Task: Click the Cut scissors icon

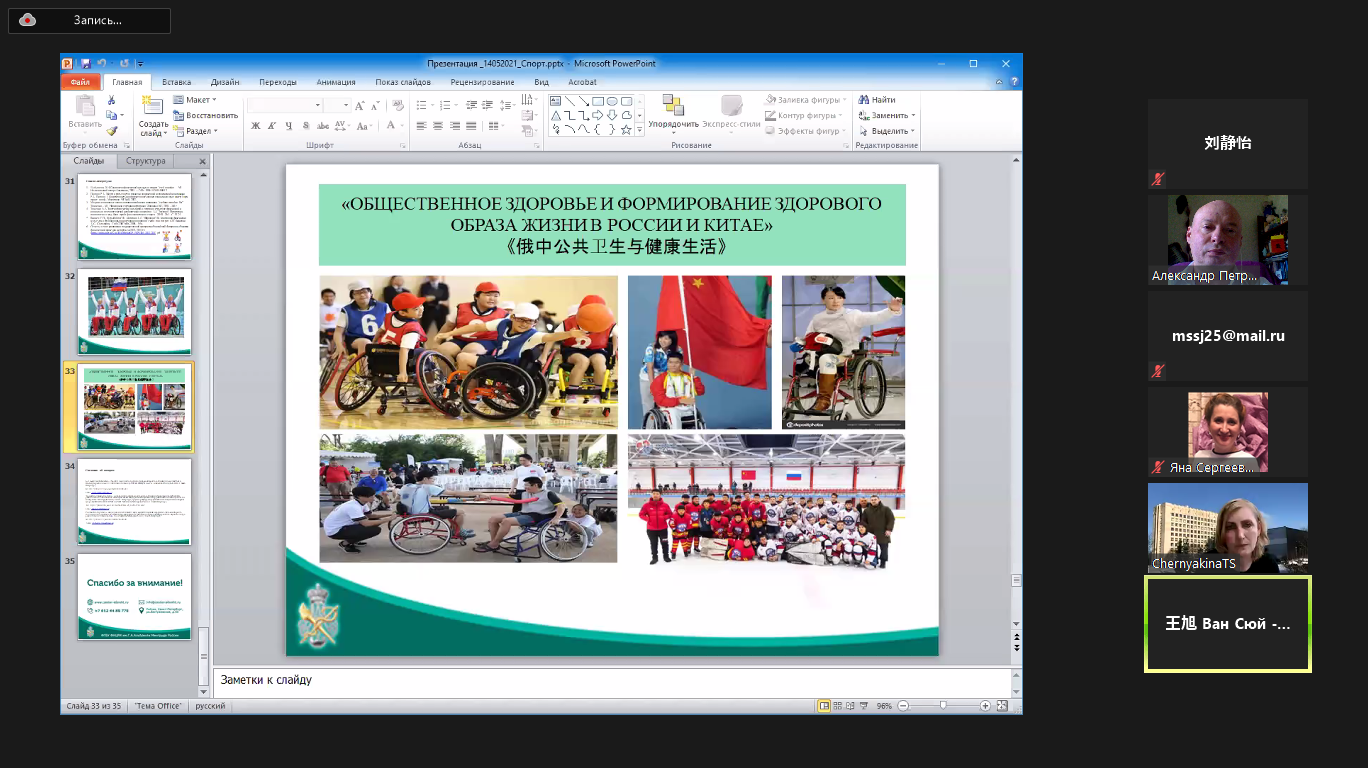Action: [x=112, y=100]
